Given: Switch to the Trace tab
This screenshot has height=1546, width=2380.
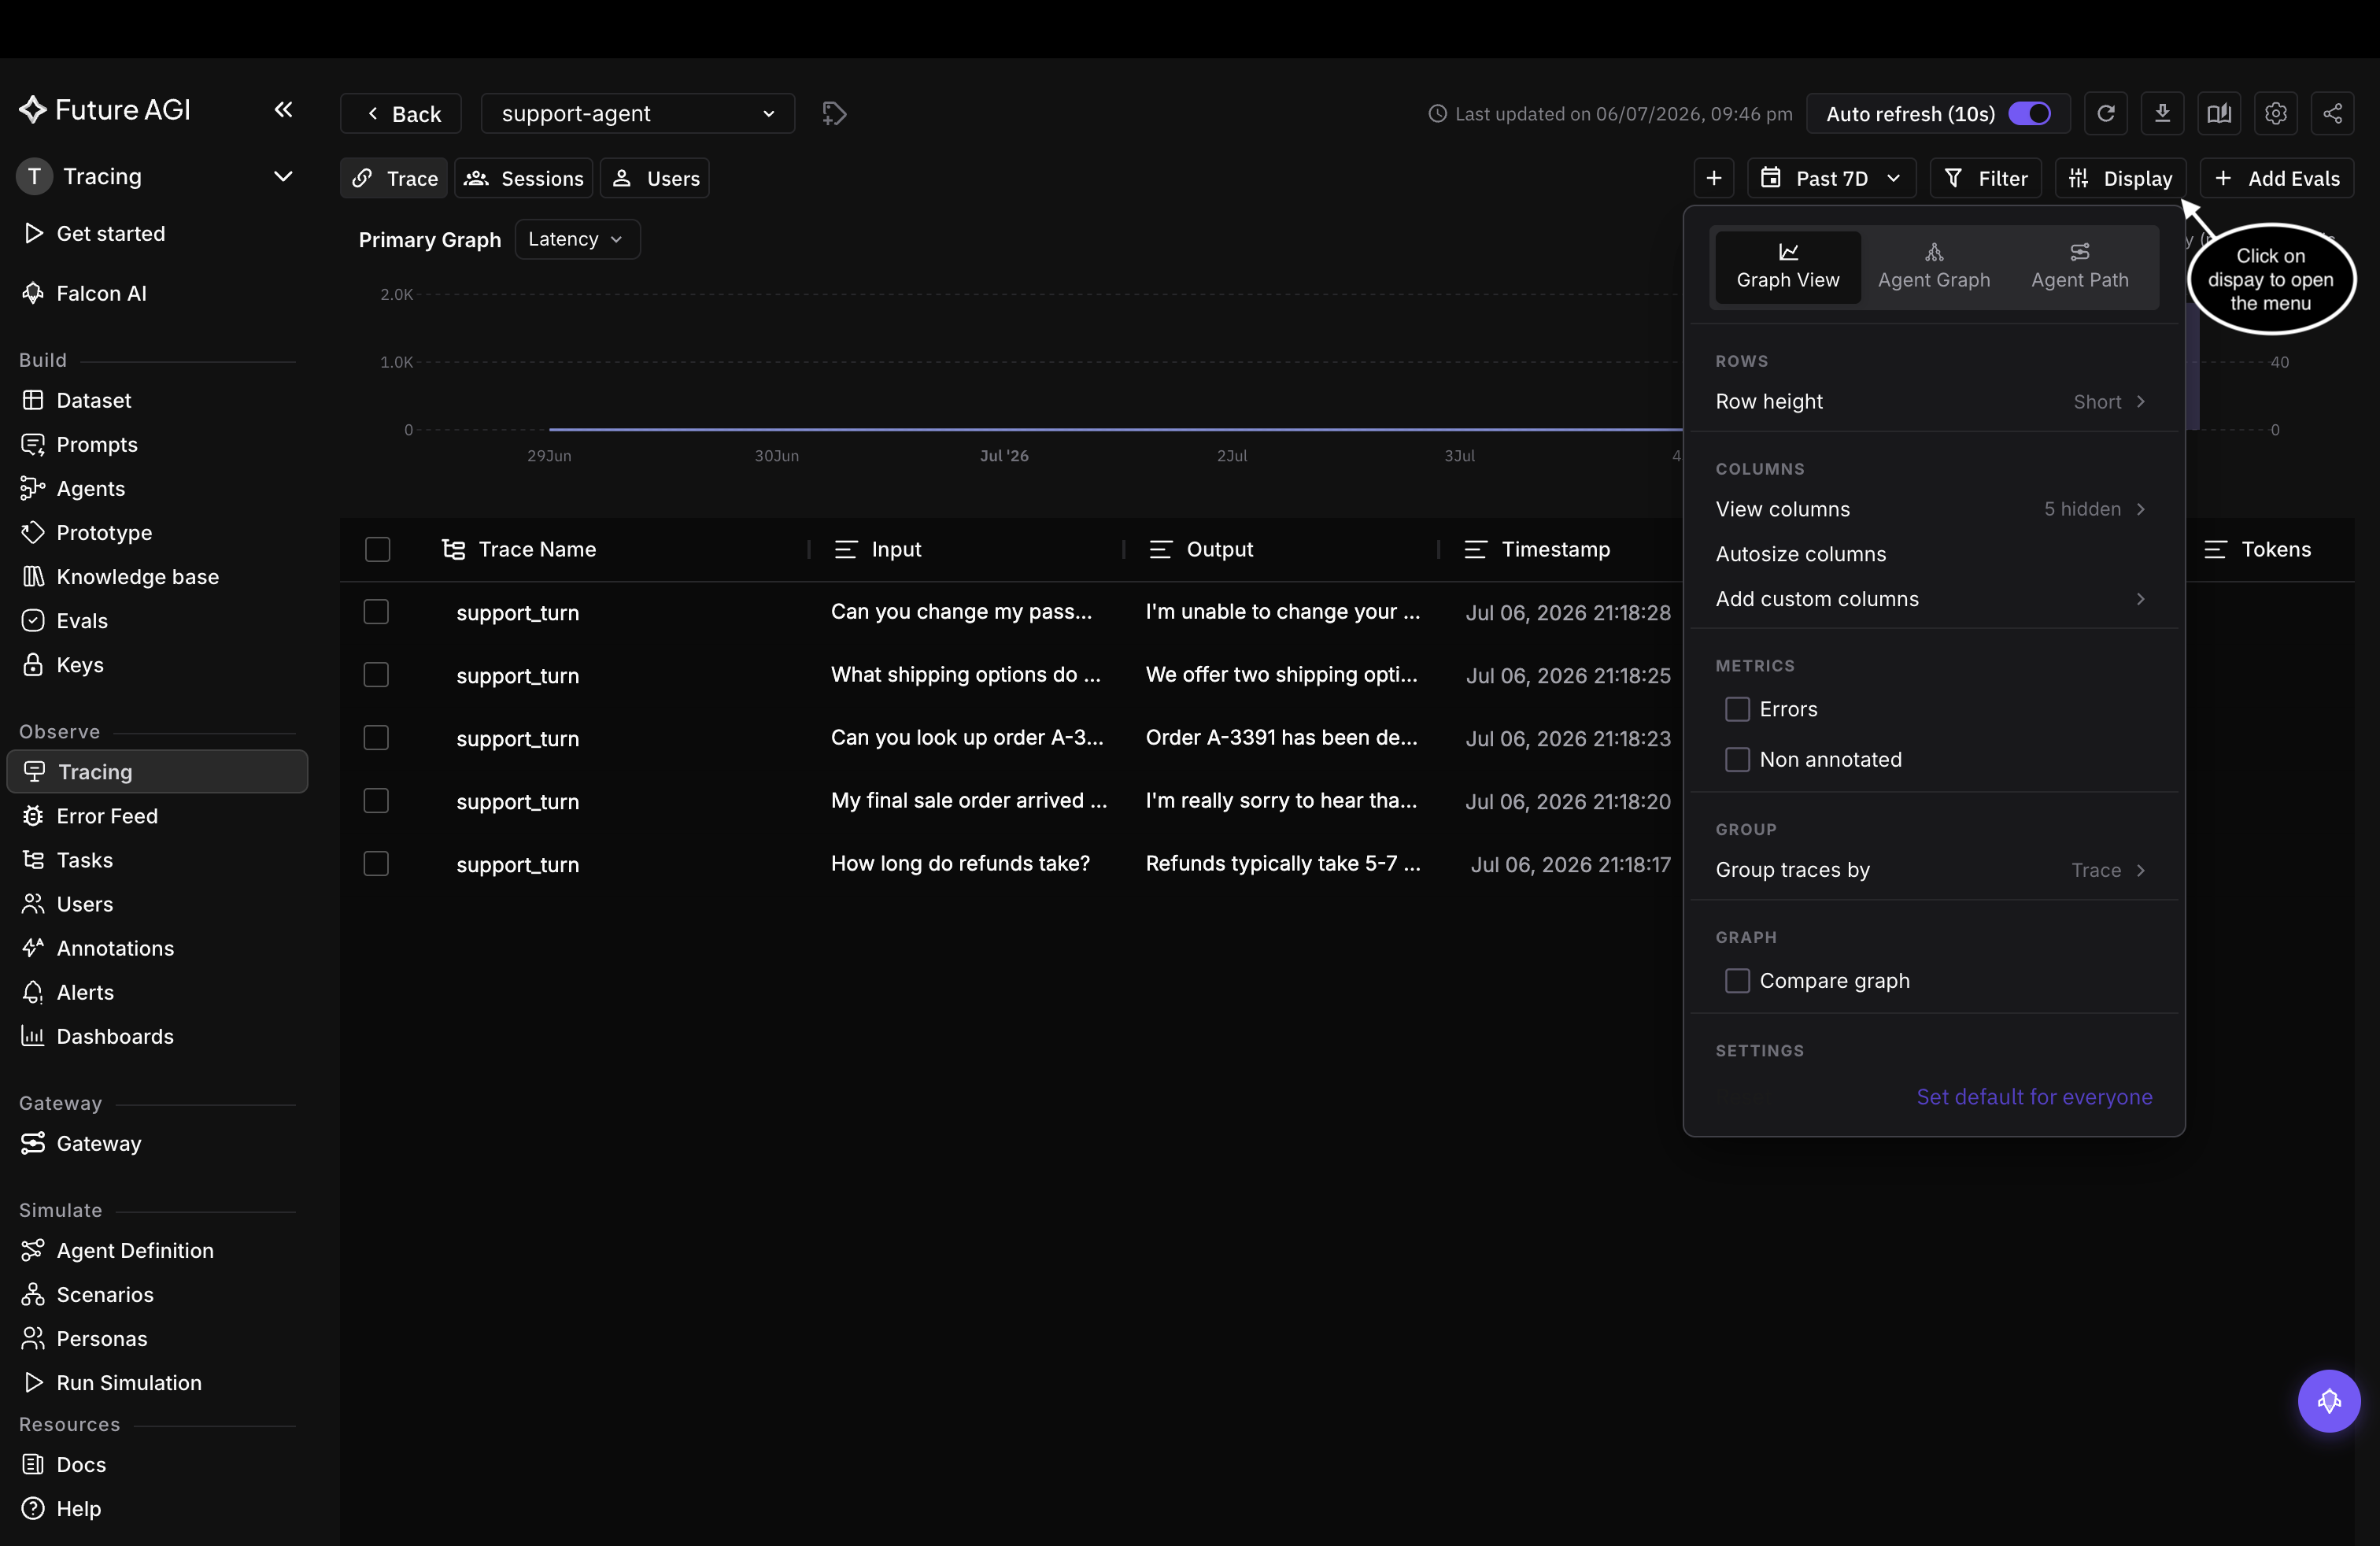Looking at the screenshot, I should click(394, 178).
